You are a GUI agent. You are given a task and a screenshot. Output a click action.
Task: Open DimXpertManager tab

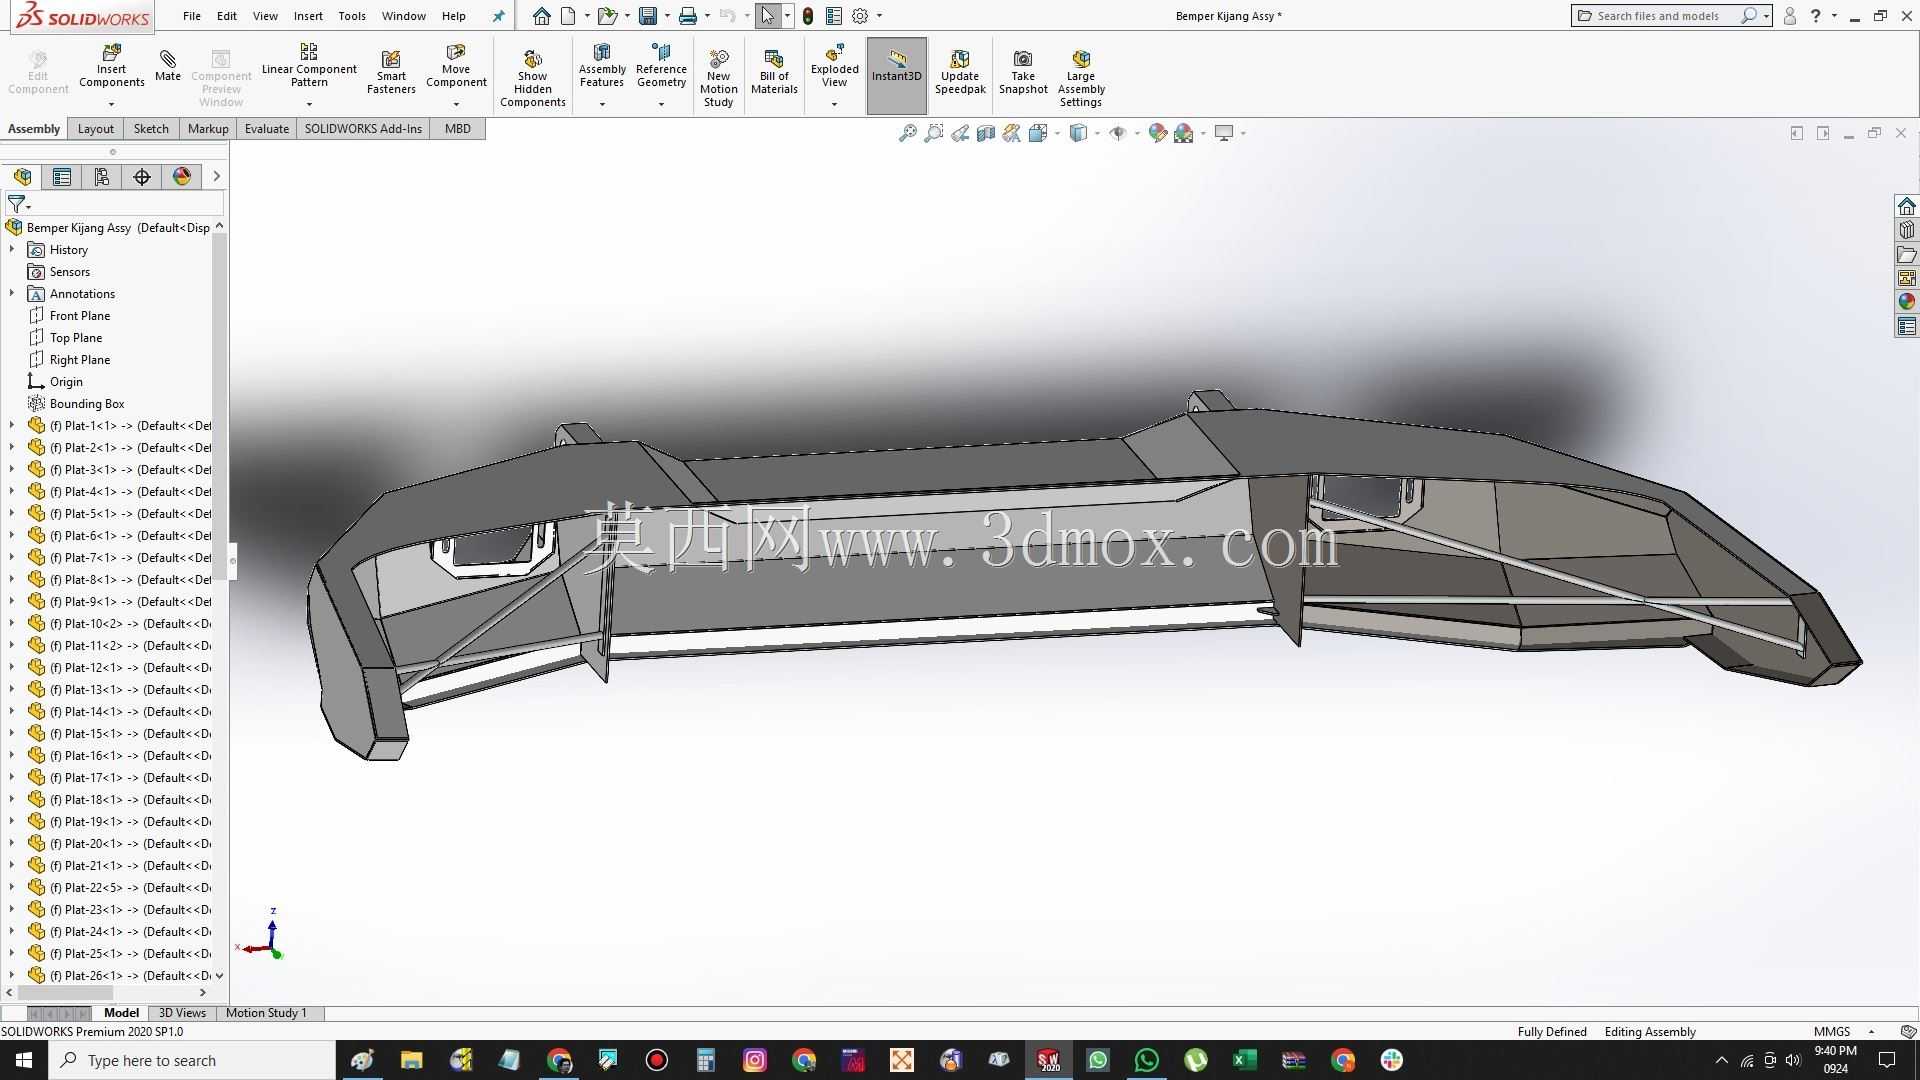[x=142, y=177]
